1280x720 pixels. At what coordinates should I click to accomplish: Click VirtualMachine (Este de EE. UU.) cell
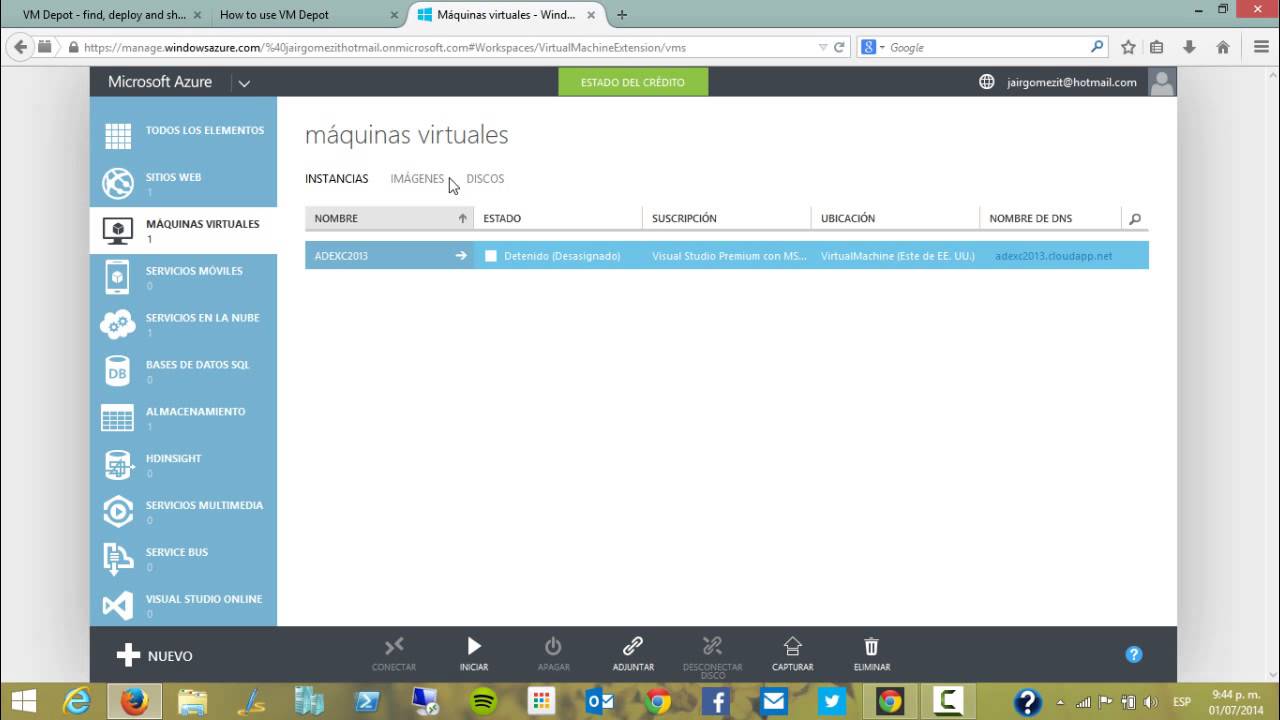point(896,256)
